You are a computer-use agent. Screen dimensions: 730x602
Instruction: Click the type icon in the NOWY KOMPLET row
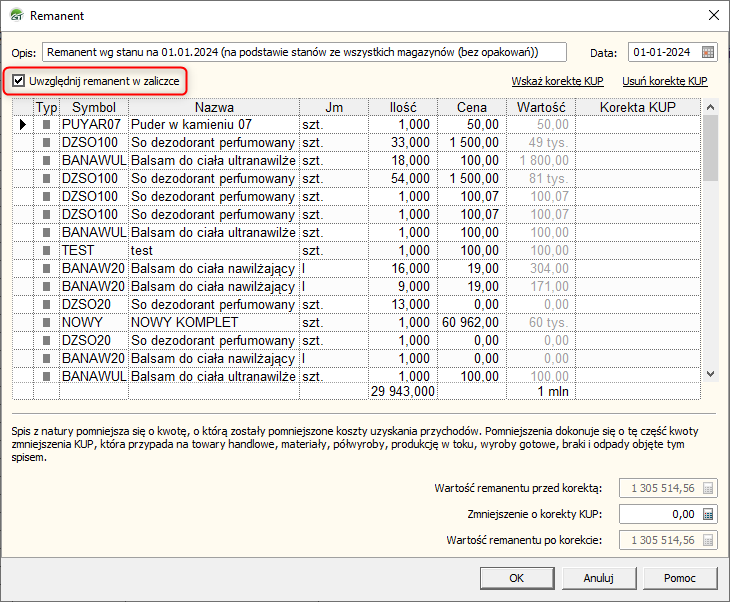[47, 322]
